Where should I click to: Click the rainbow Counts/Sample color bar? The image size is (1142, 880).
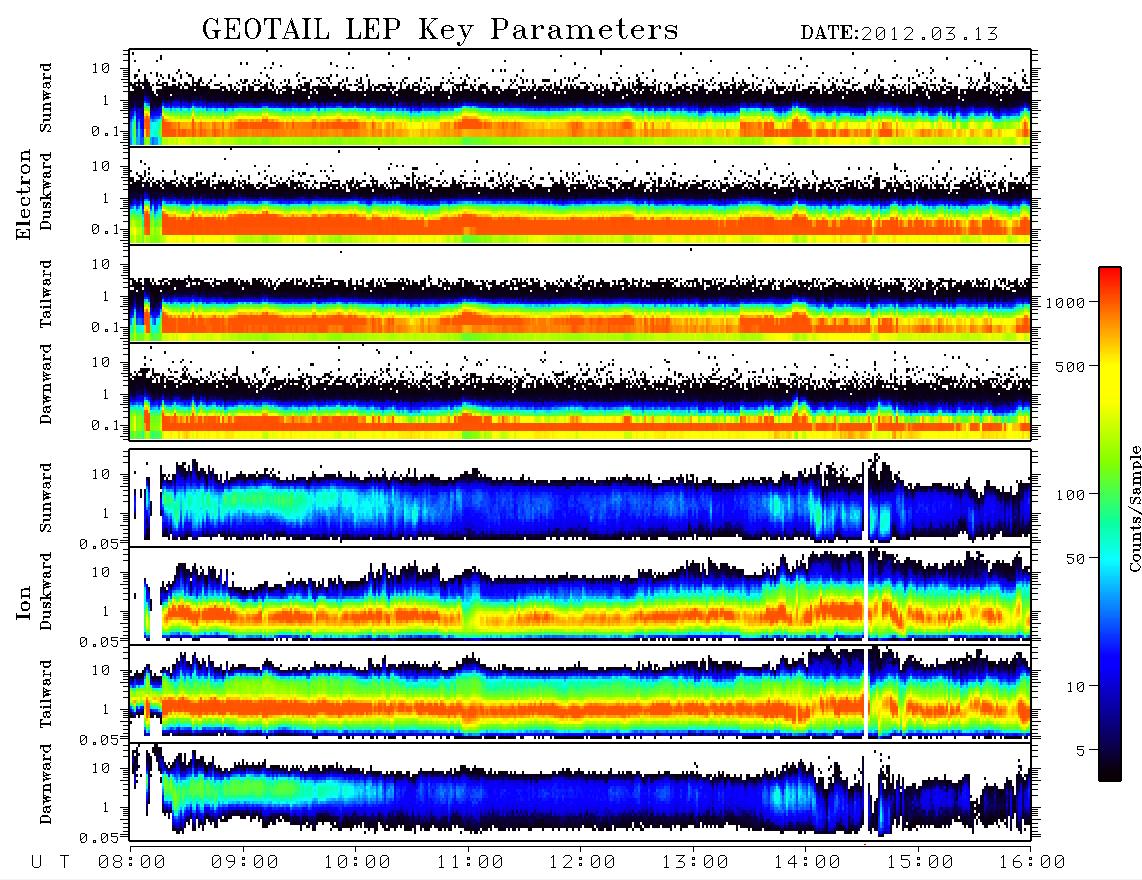pos(1110,524)
